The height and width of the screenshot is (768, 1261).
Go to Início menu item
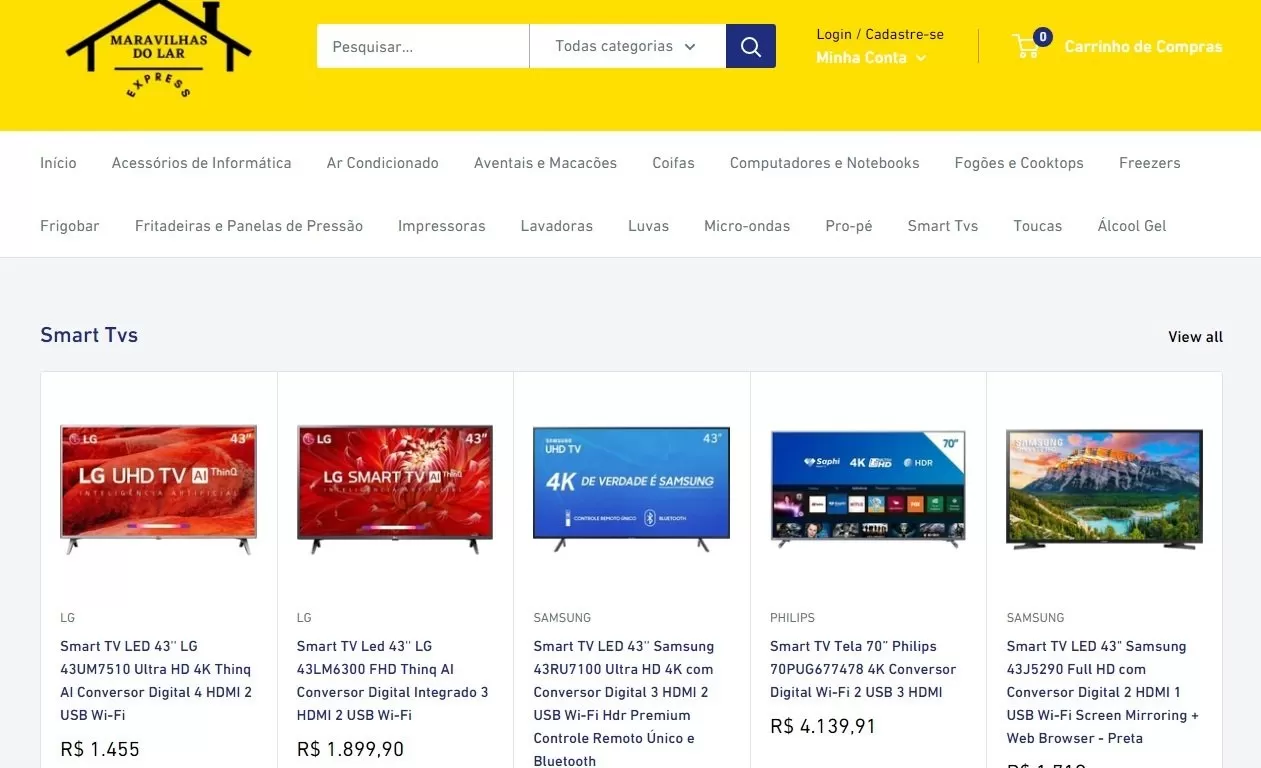pyautogui.click(x=58, y=163)
